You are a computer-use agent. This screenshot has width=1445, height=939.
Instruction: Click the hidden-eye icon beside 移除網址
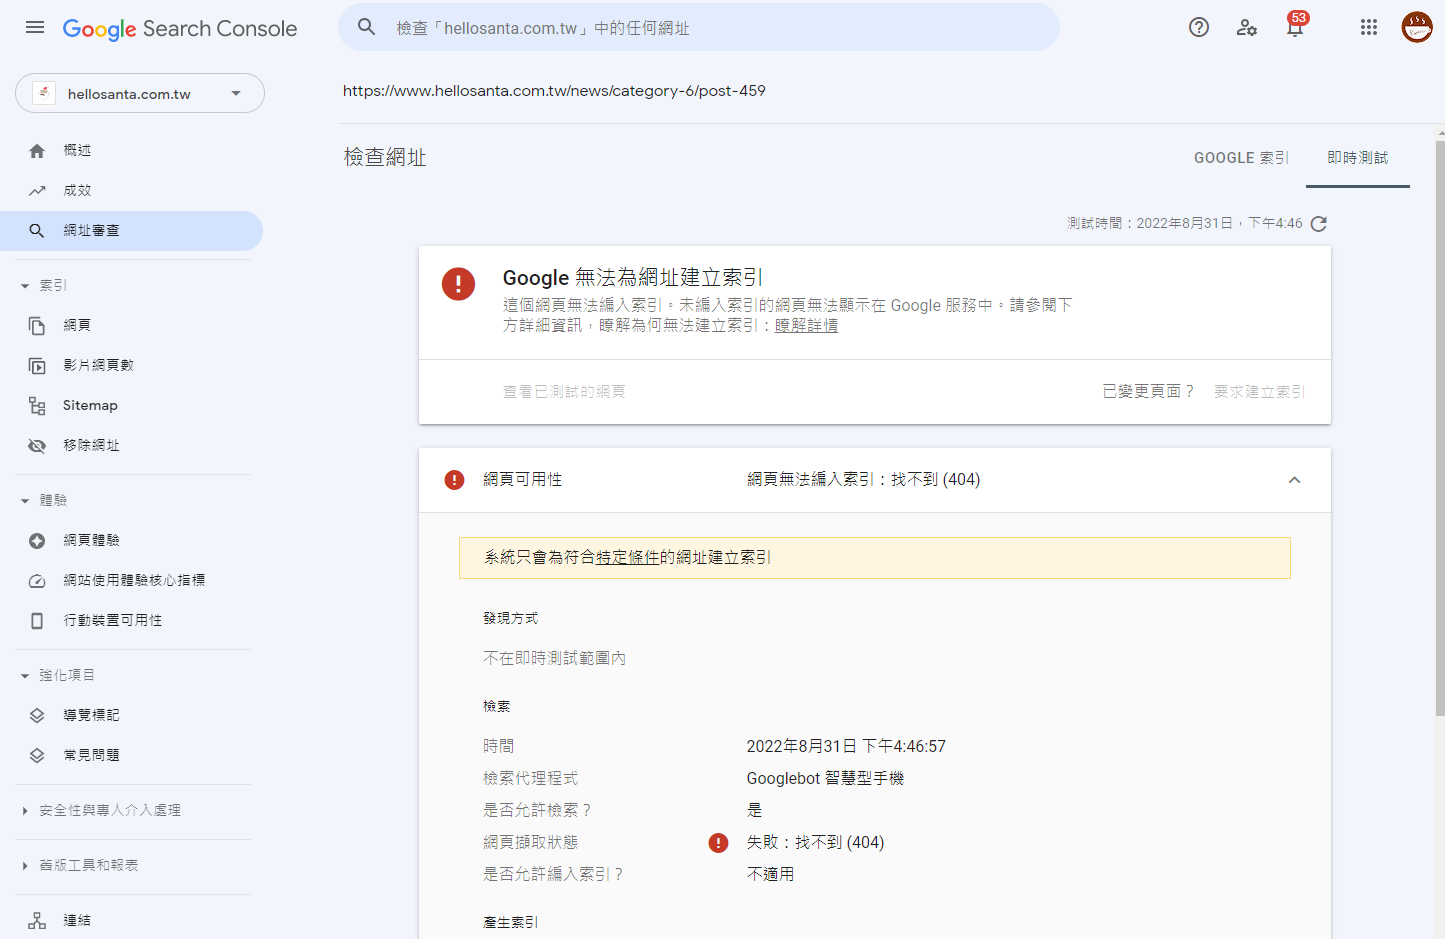tap(37, 446)
